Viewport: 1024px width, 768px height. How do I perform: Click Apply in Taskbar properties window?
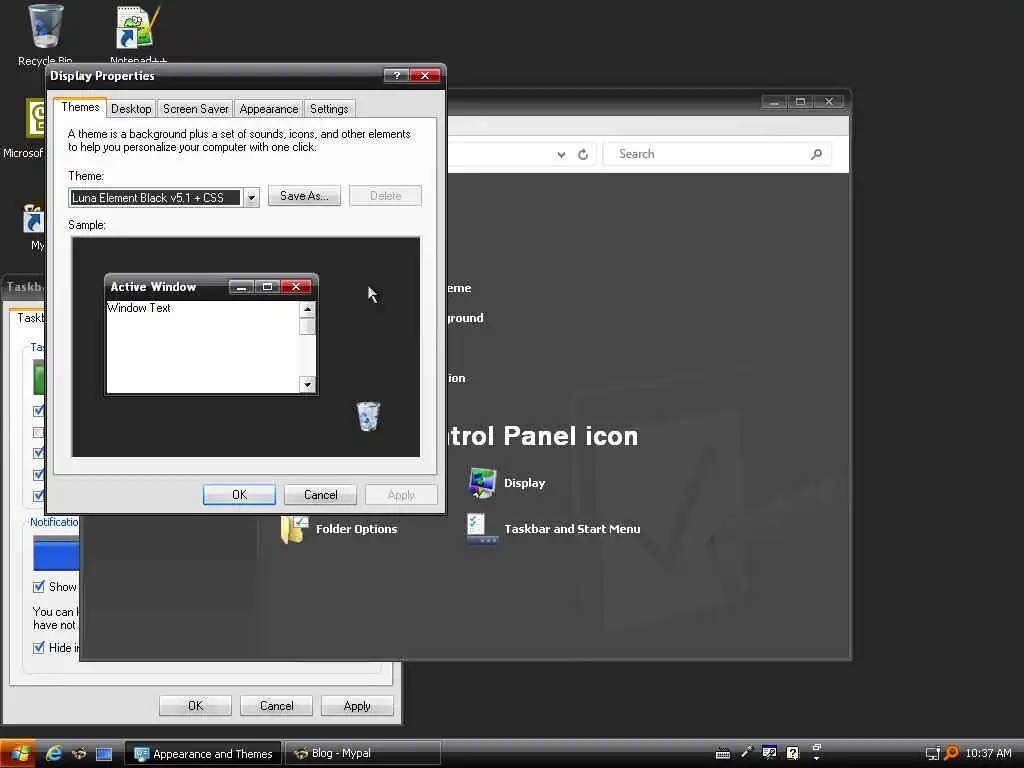coord(357,706)
